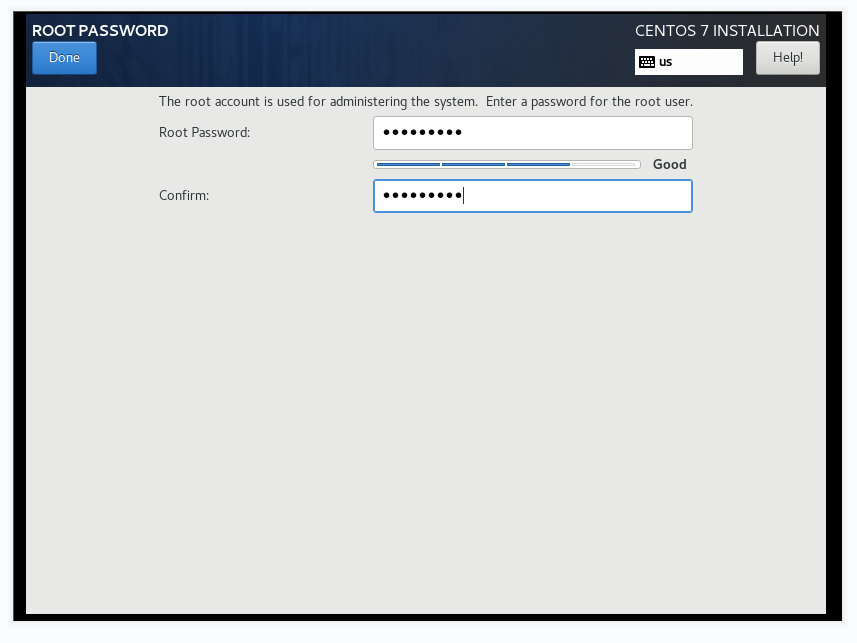Image resolution: width=857 pixels, height=643 pixels.
Task: Click the ROOT PASSWORD heading
Action: tap(100, 31)
